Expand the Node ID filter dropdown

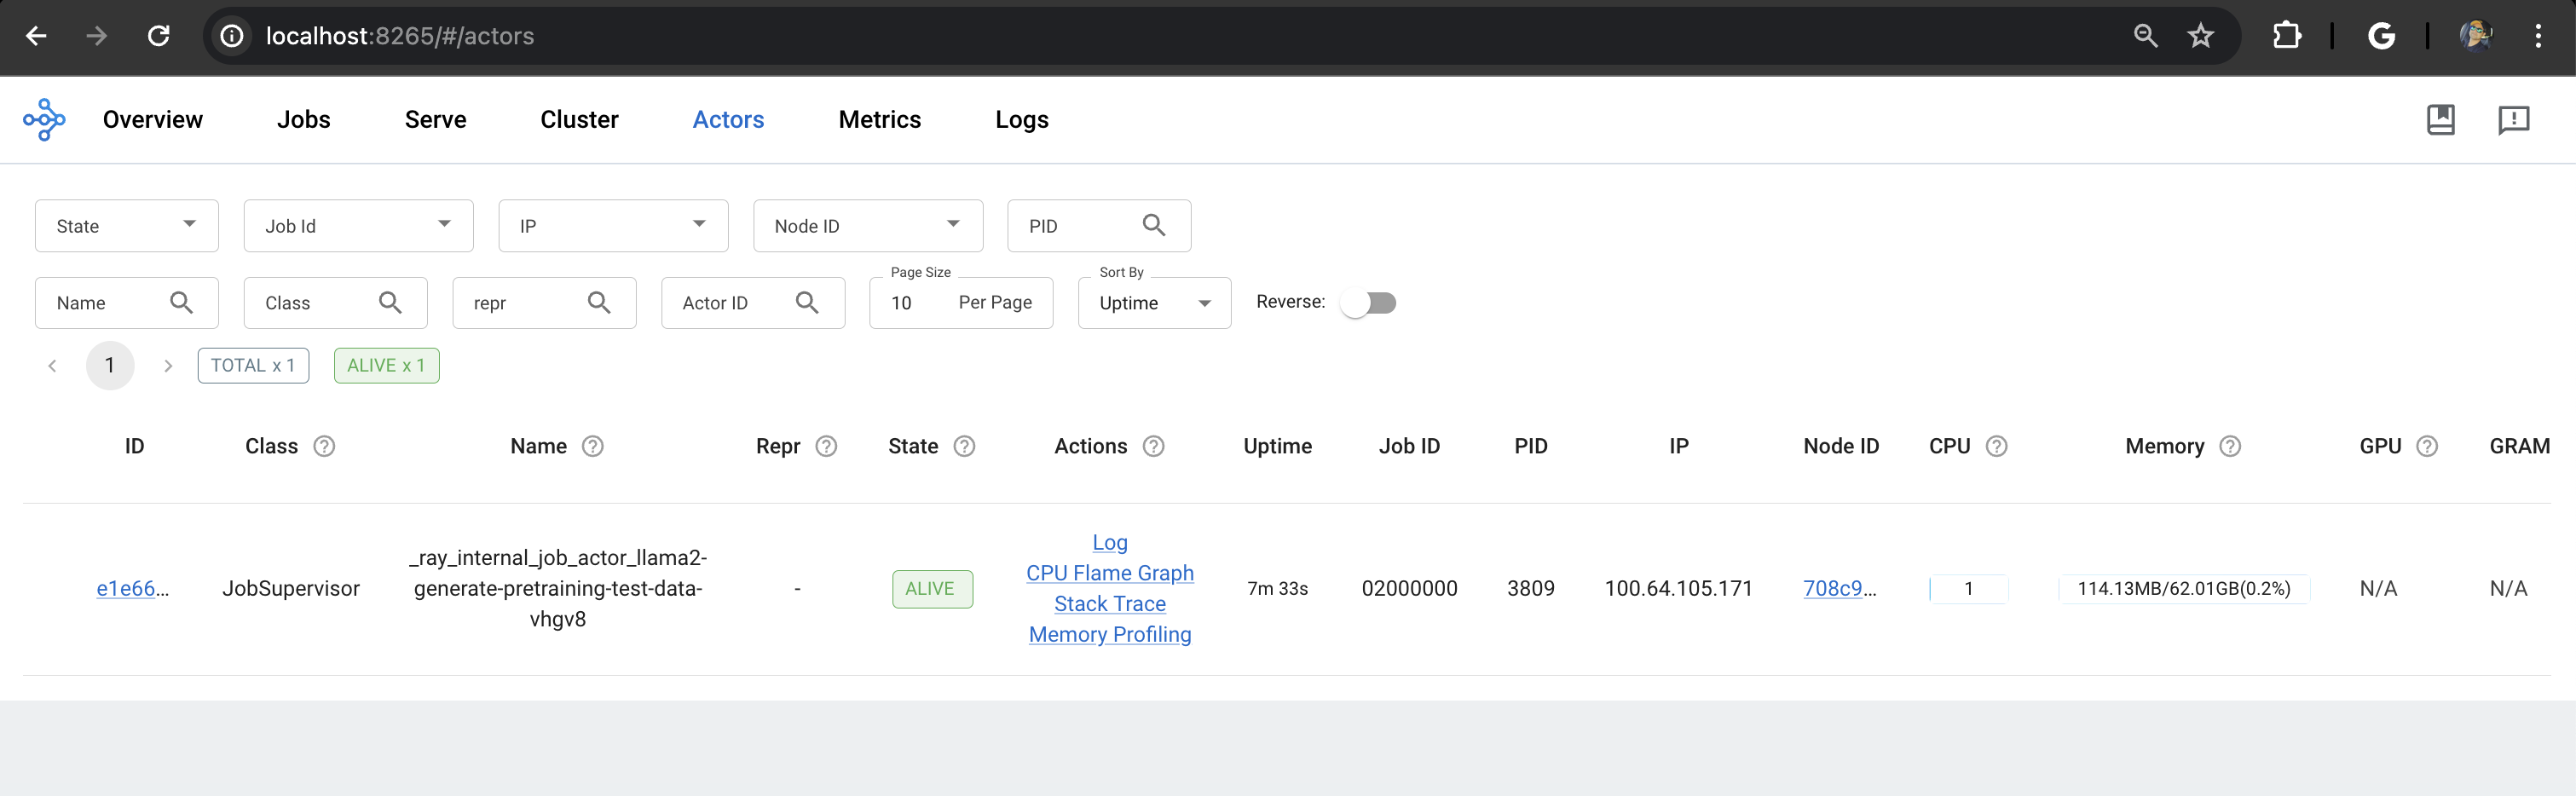click(868, 225)
